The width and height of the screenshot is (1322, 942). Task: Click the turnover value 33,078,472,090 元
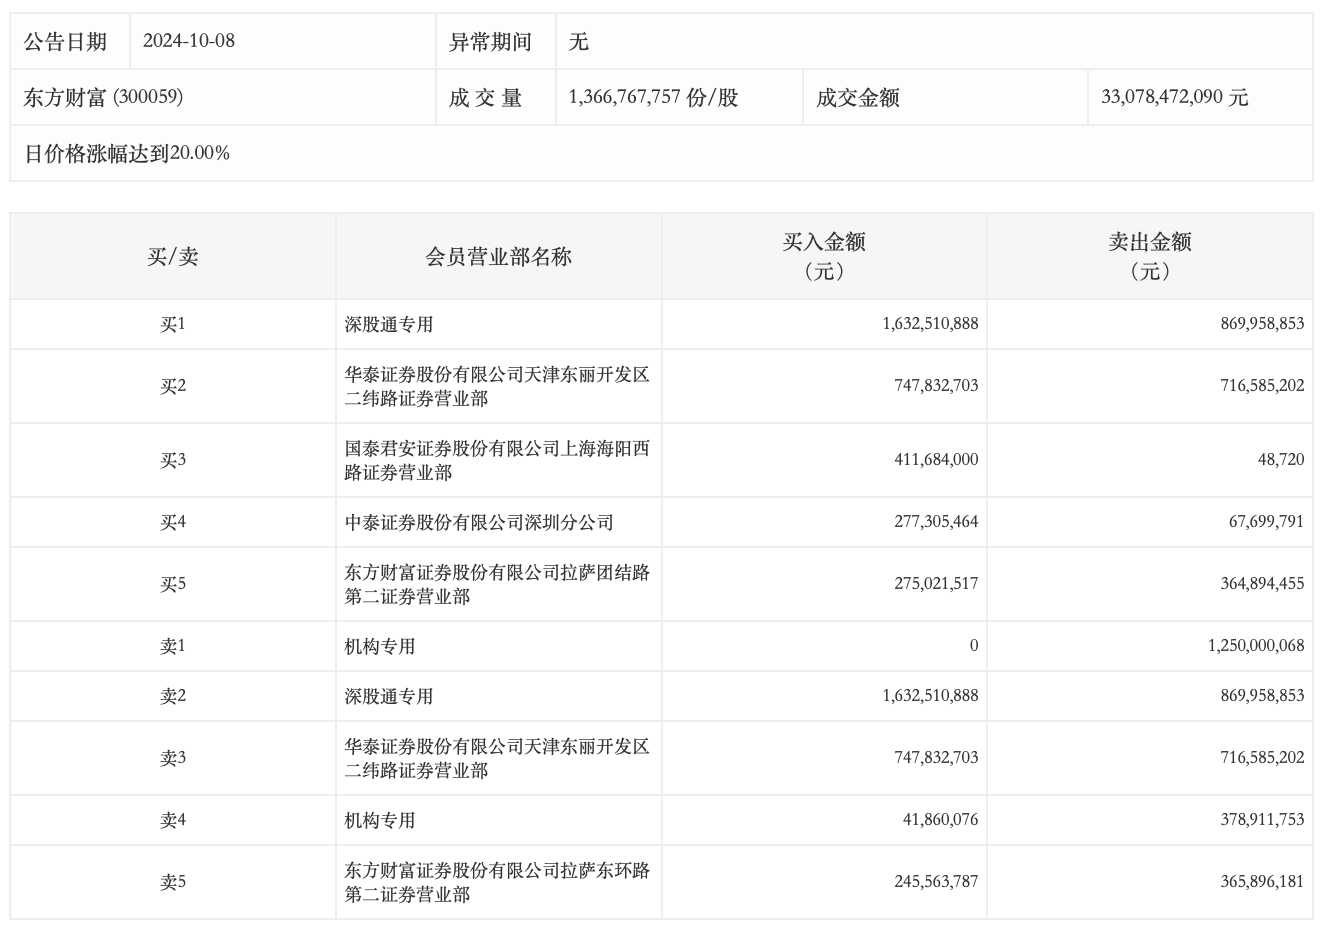(x=1174, y=97)
